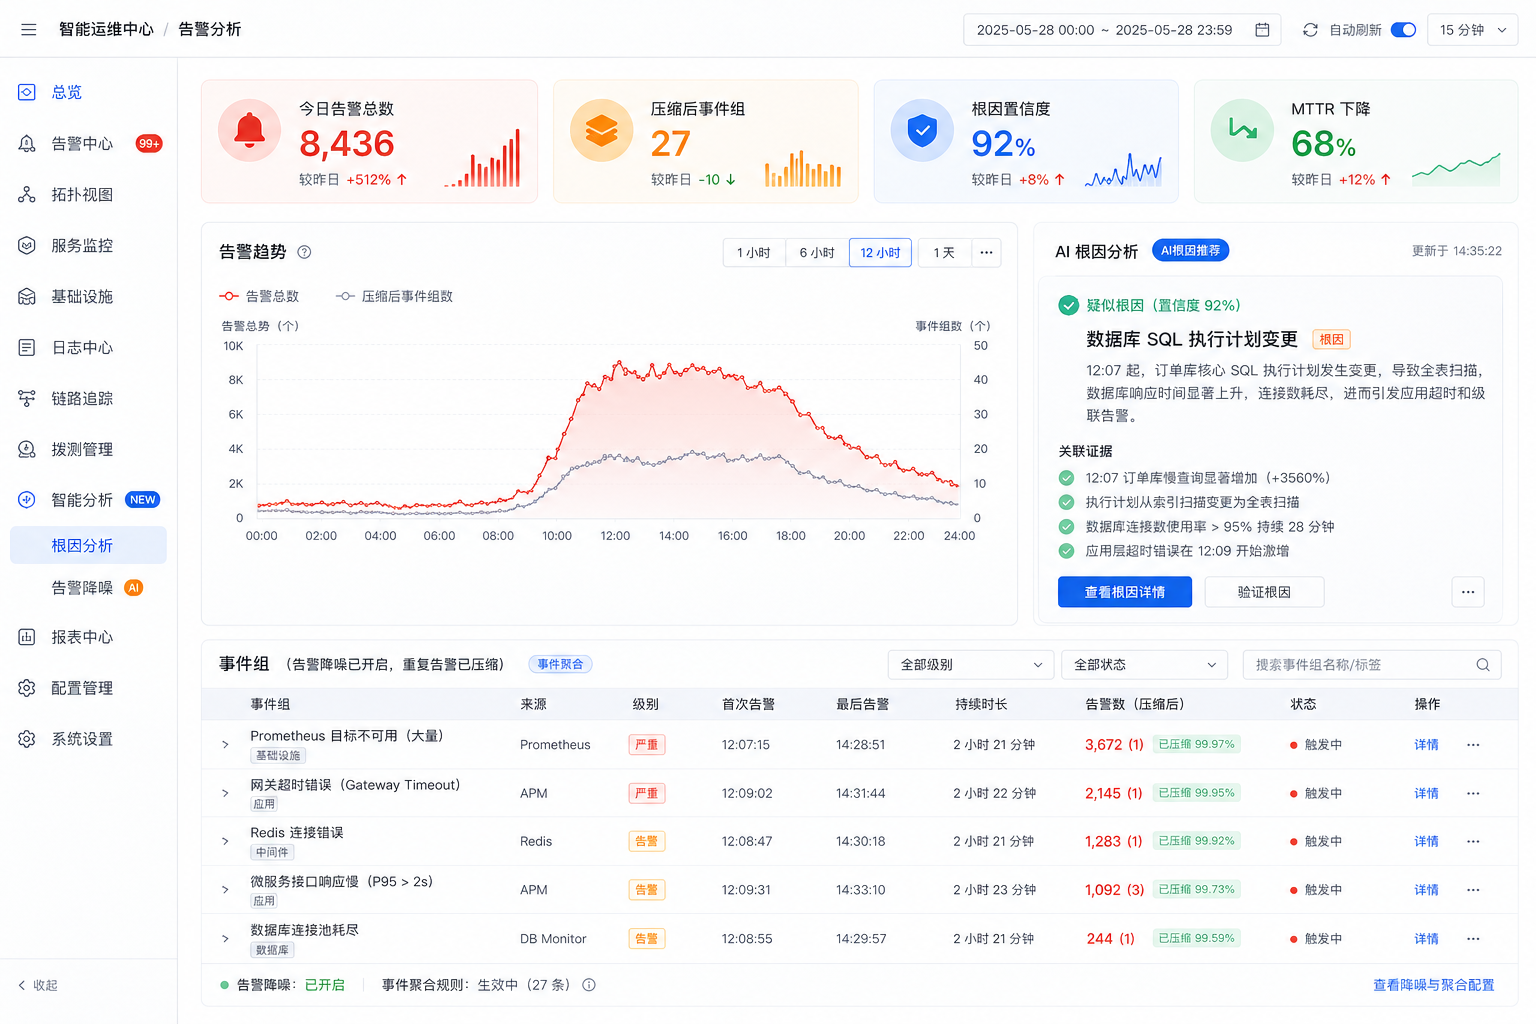Click the 拨测管理 sidebar icon
Screen dimensions: 1536x1024
click(27, 450)
